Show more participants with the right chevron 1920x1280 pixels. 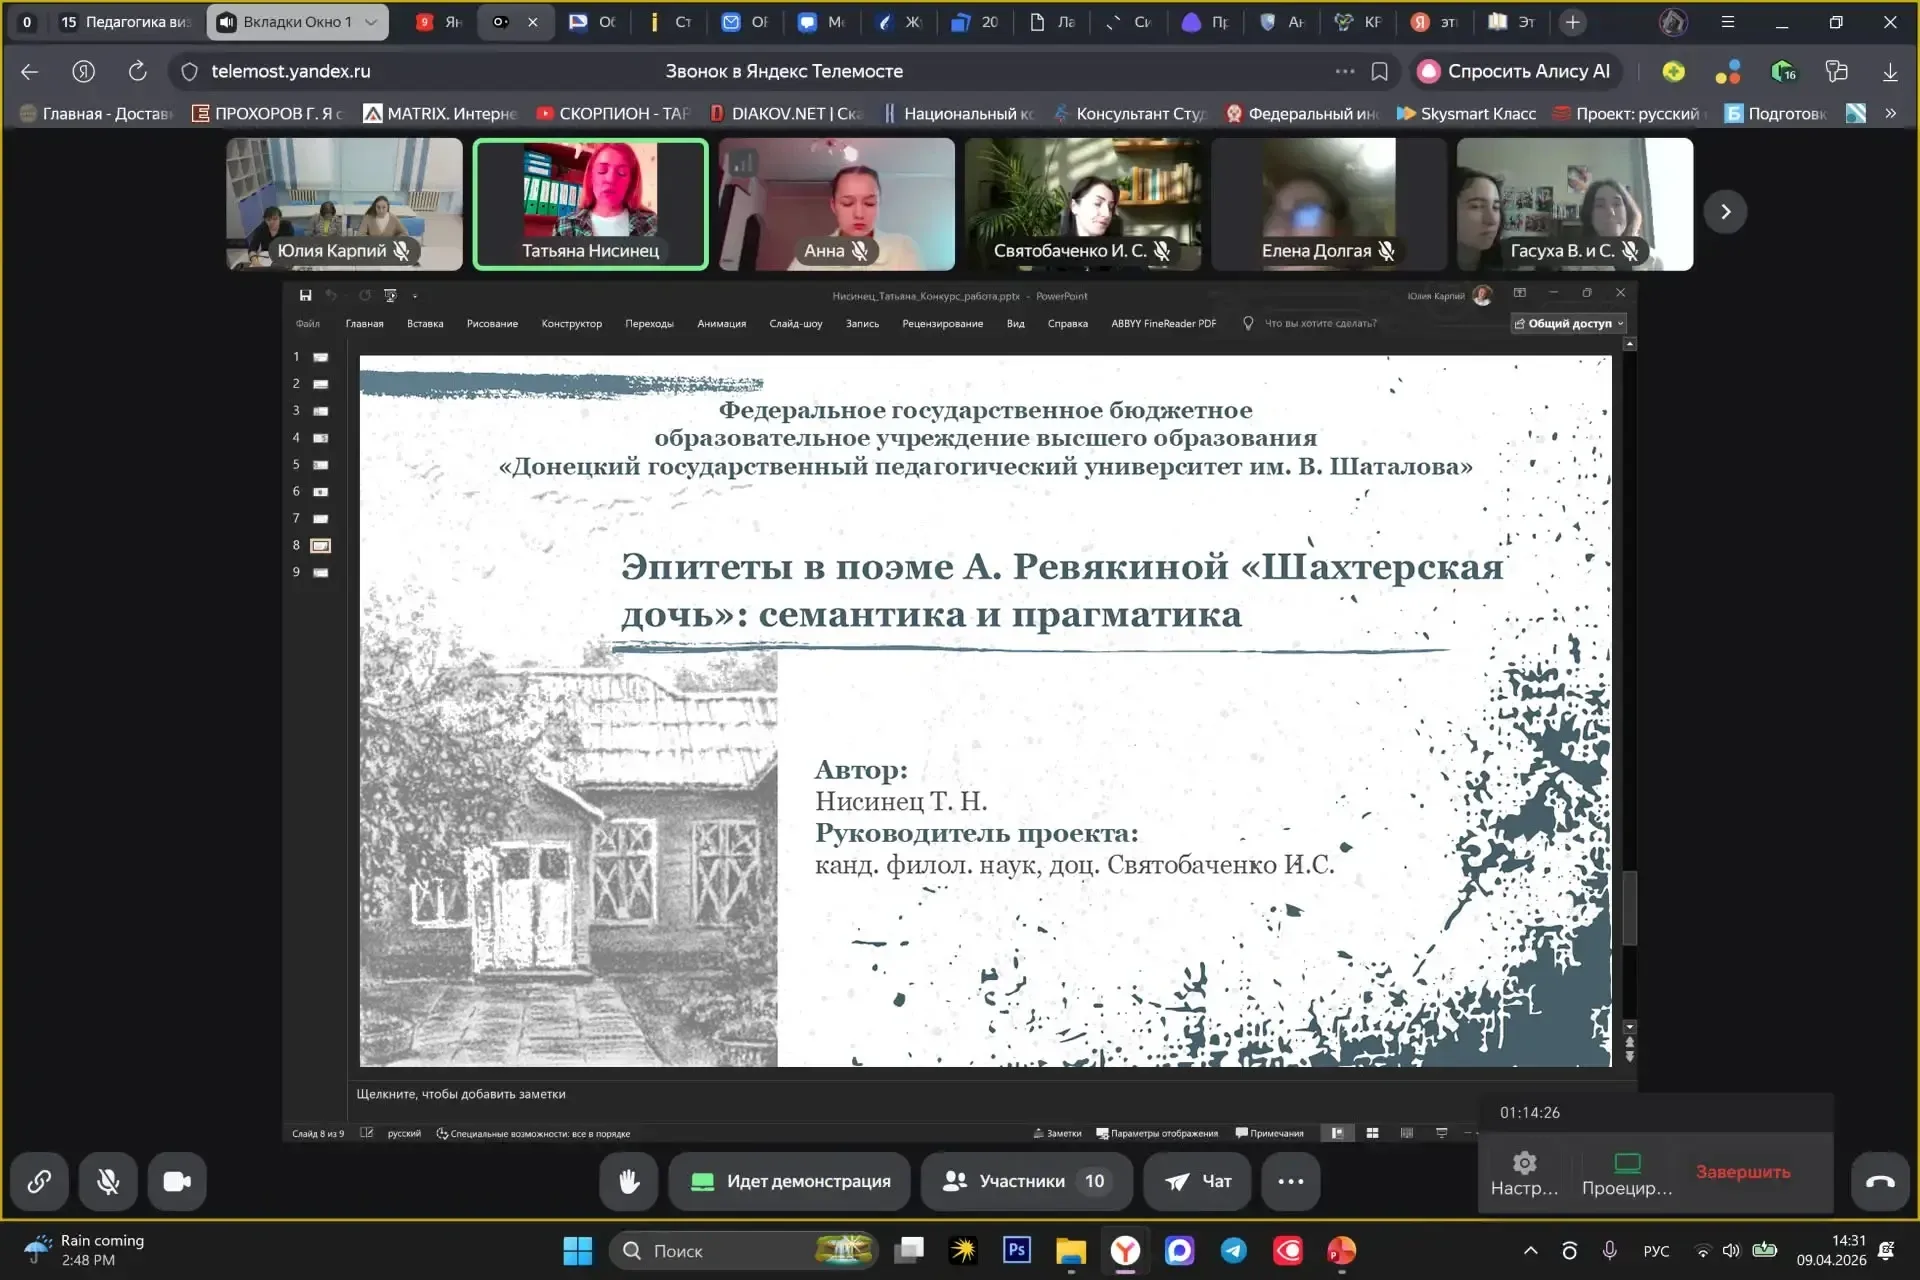click(x=1725, y=211)
